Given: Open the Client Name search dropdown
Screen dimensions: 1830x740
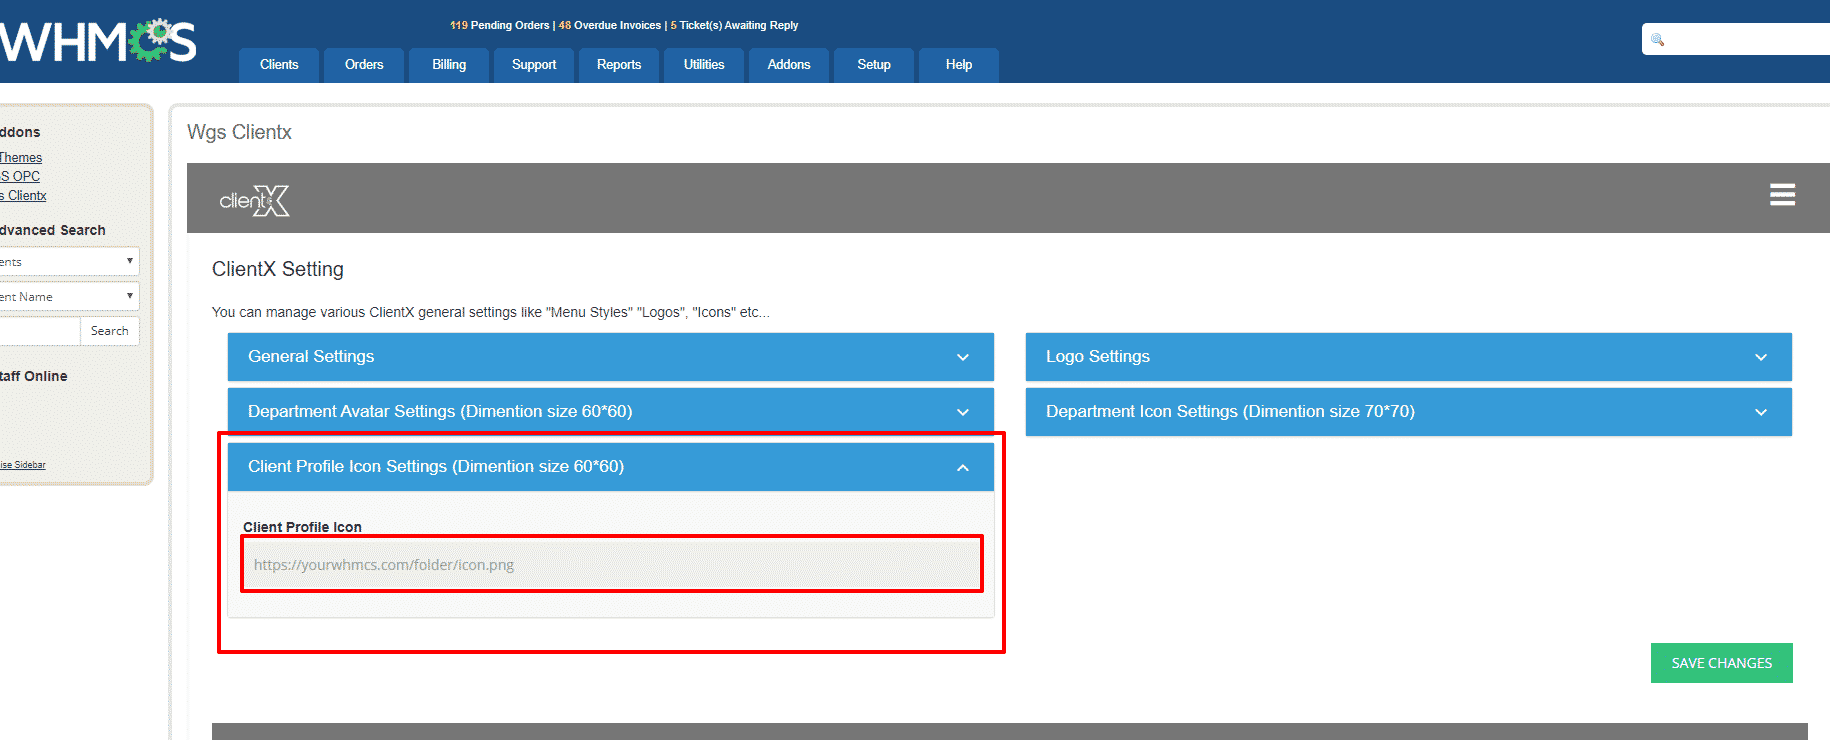Looking at the screenshot, I should 68,297.
